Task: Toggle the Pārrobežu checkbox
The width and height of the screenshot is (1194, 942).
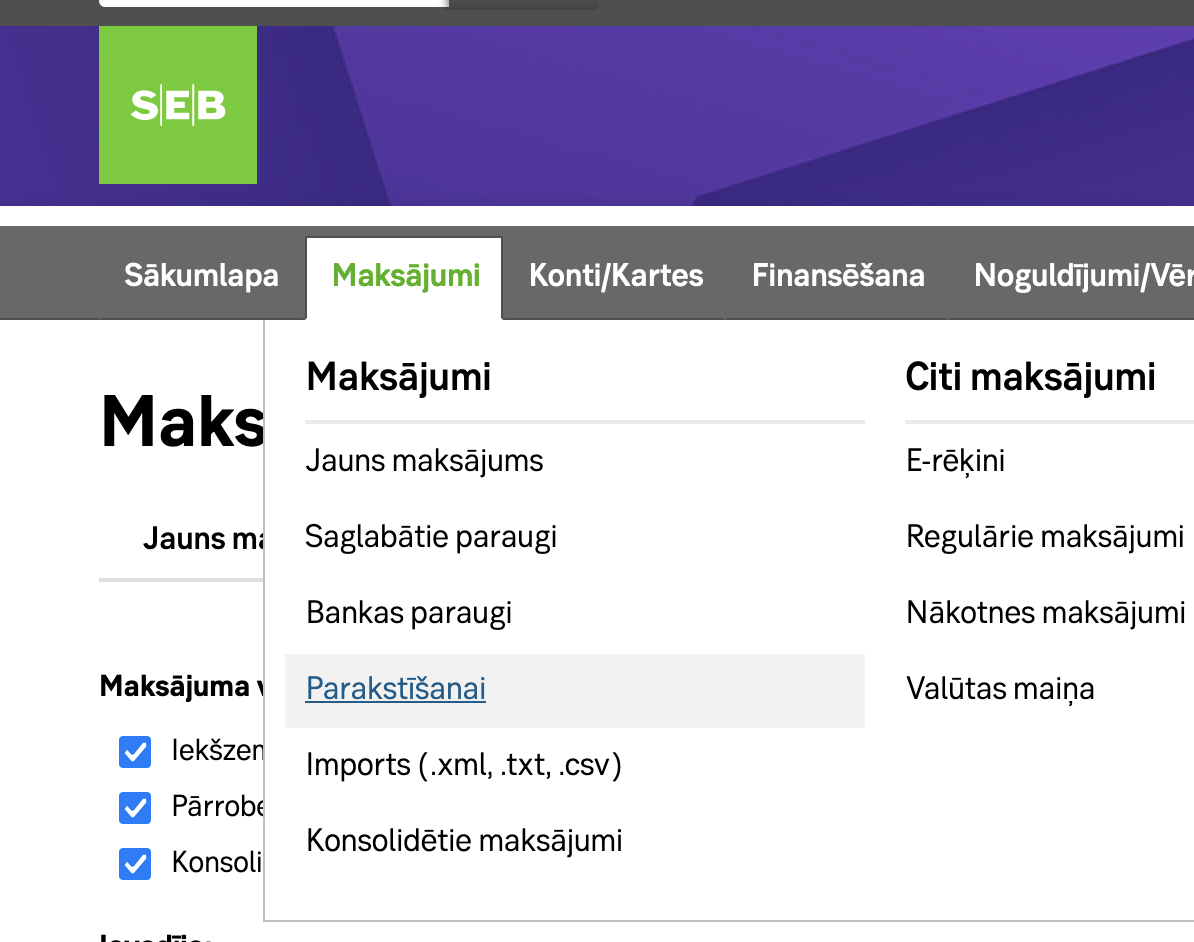Action: (x=135, y=807)
